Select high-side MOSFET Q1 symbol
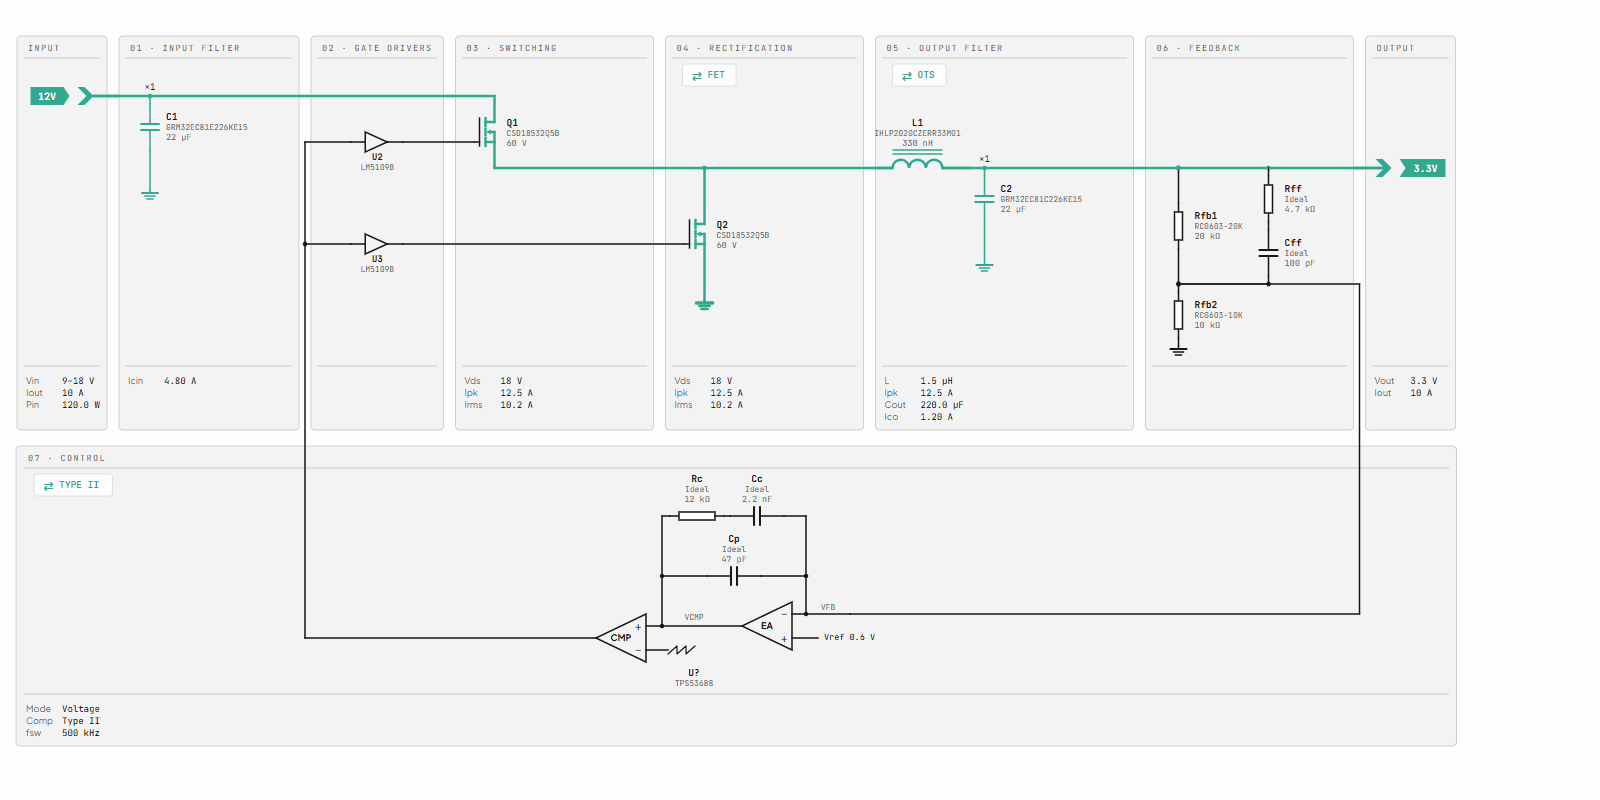This screenshot has height=800, width=1600. pyautogui.click(x=488, y=131)
